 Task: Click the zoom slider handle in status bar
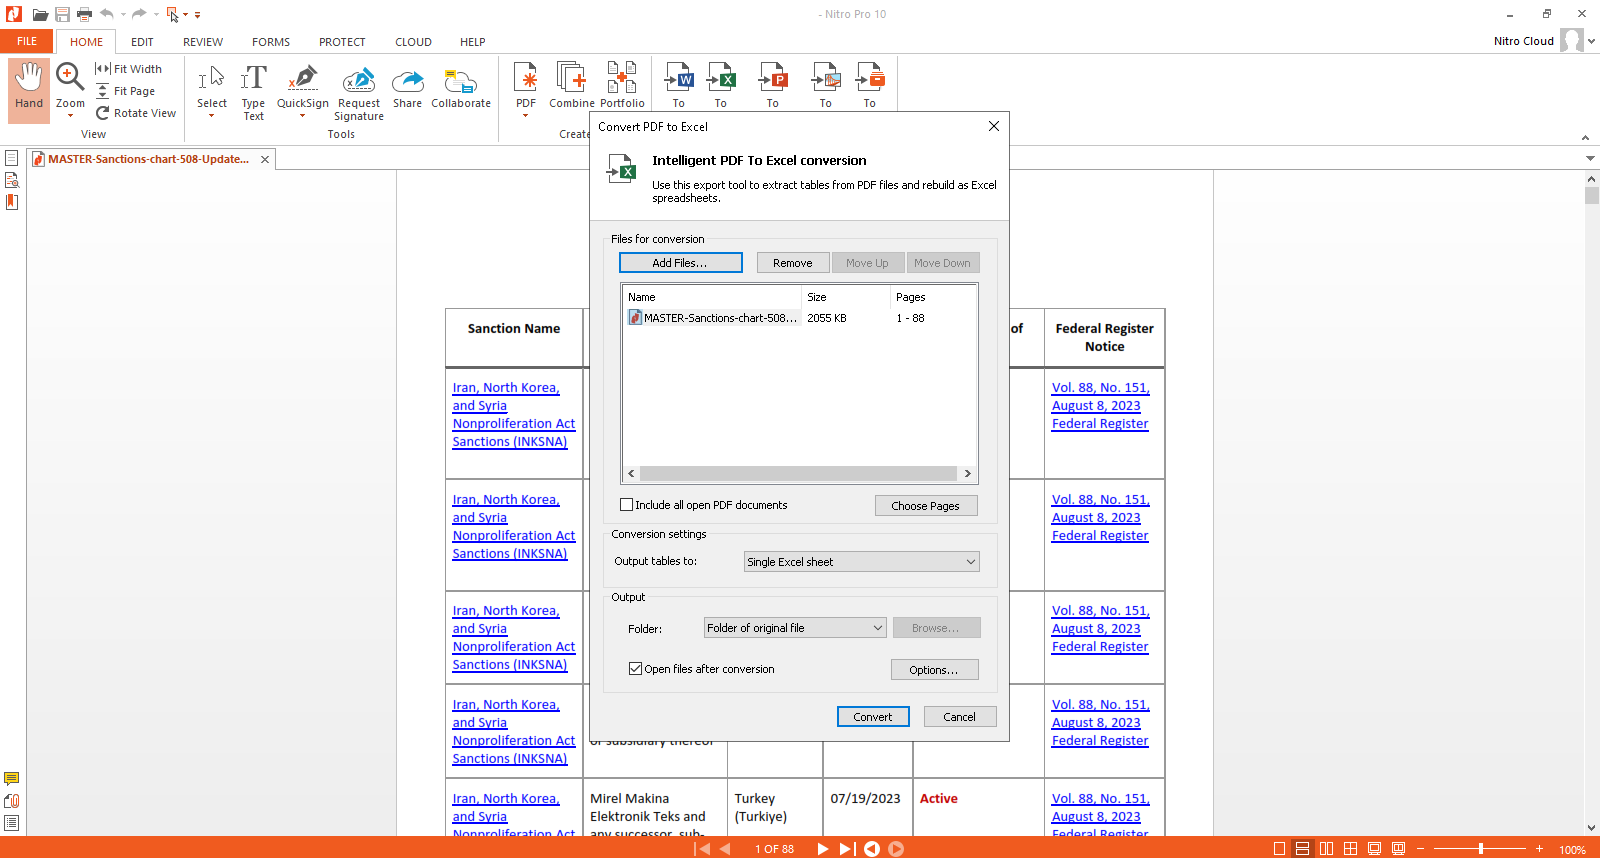tap(1480, 849)
